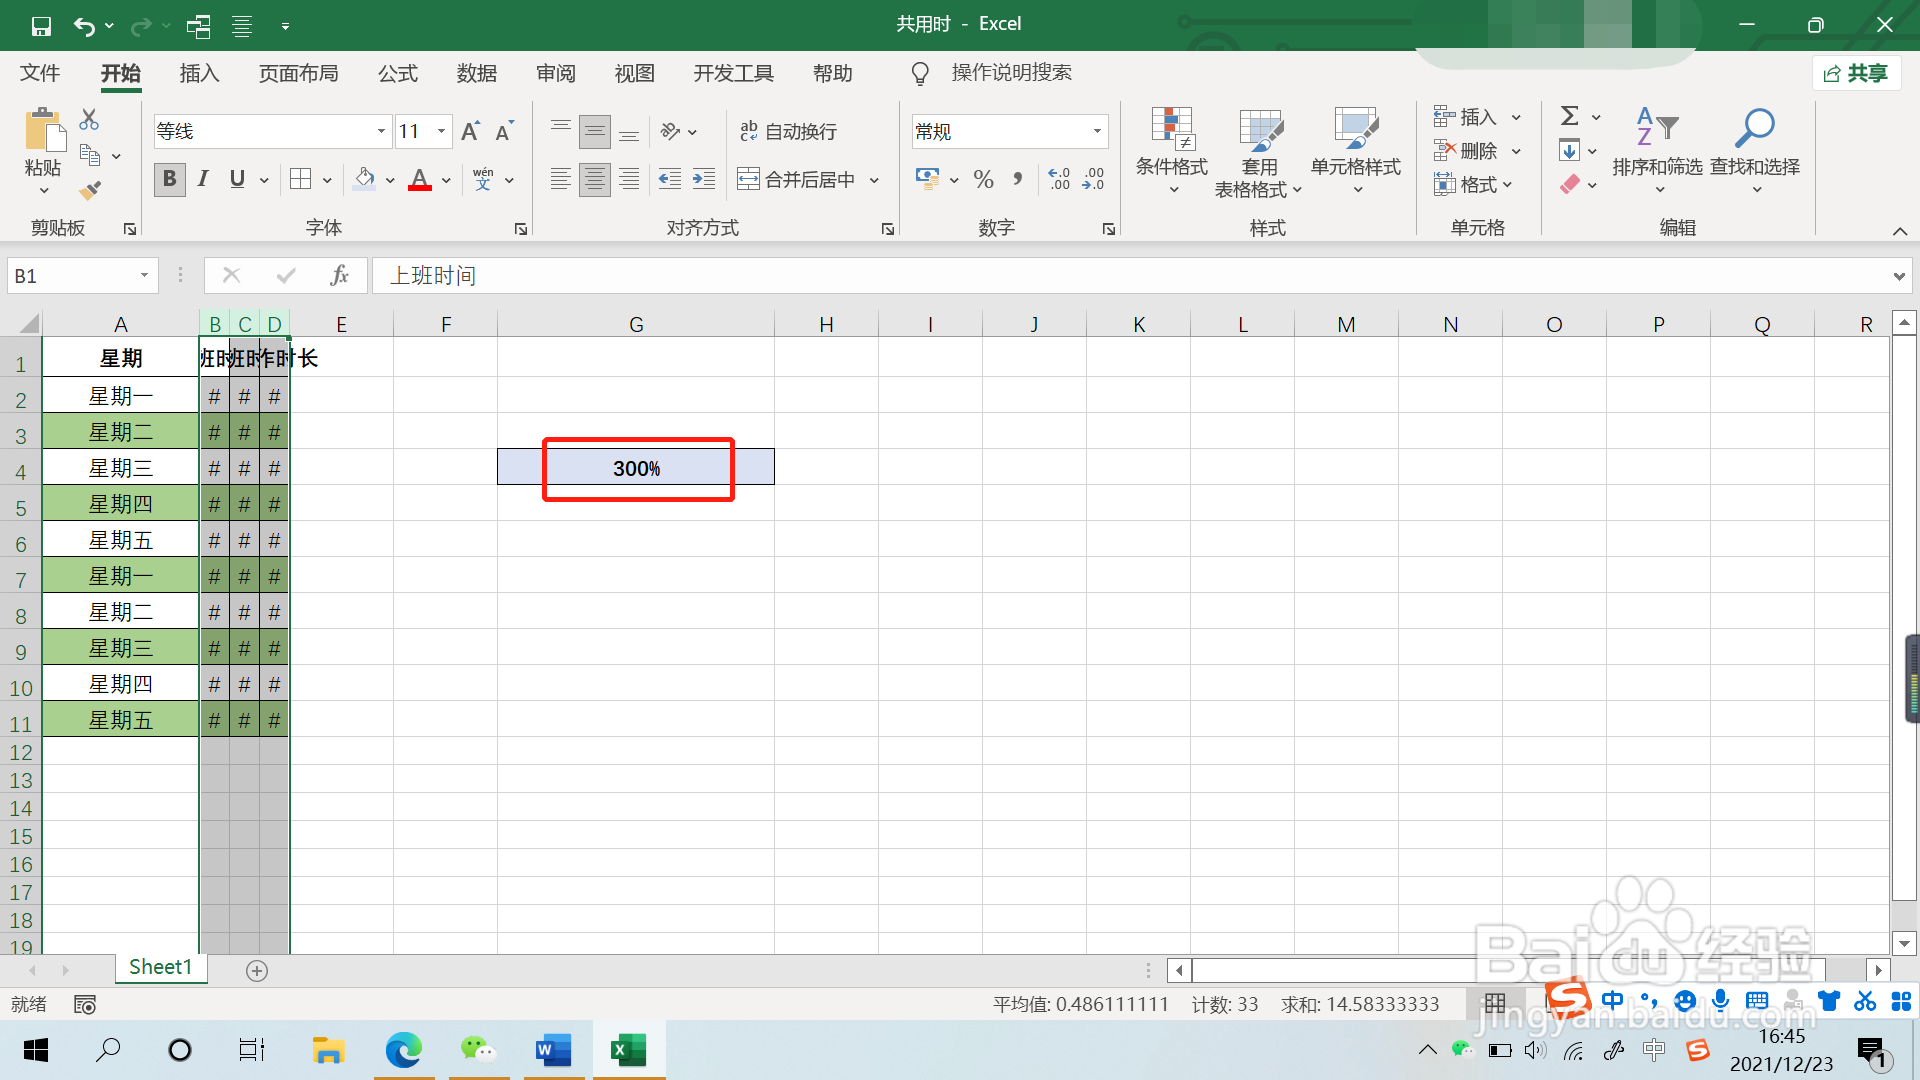1920x1080 pixels.
Task: Click the Percent Style icon
Action: pos(983,179)
